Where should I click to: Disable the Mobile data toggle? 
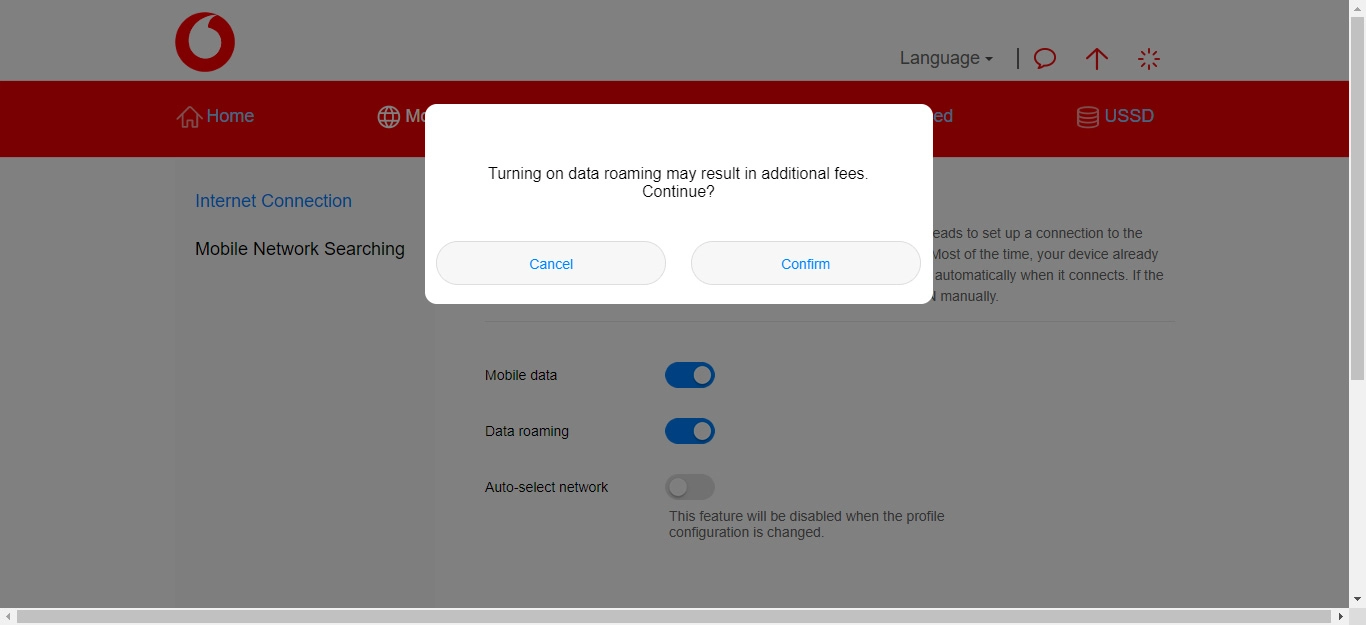pyautogui.click(x=689, y=375)
